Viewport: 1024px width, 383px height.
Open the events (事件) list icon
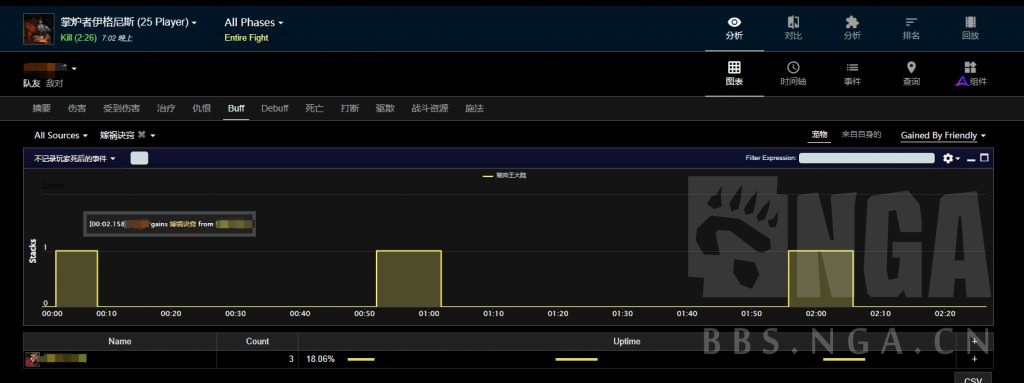click(x=852, y=74)
